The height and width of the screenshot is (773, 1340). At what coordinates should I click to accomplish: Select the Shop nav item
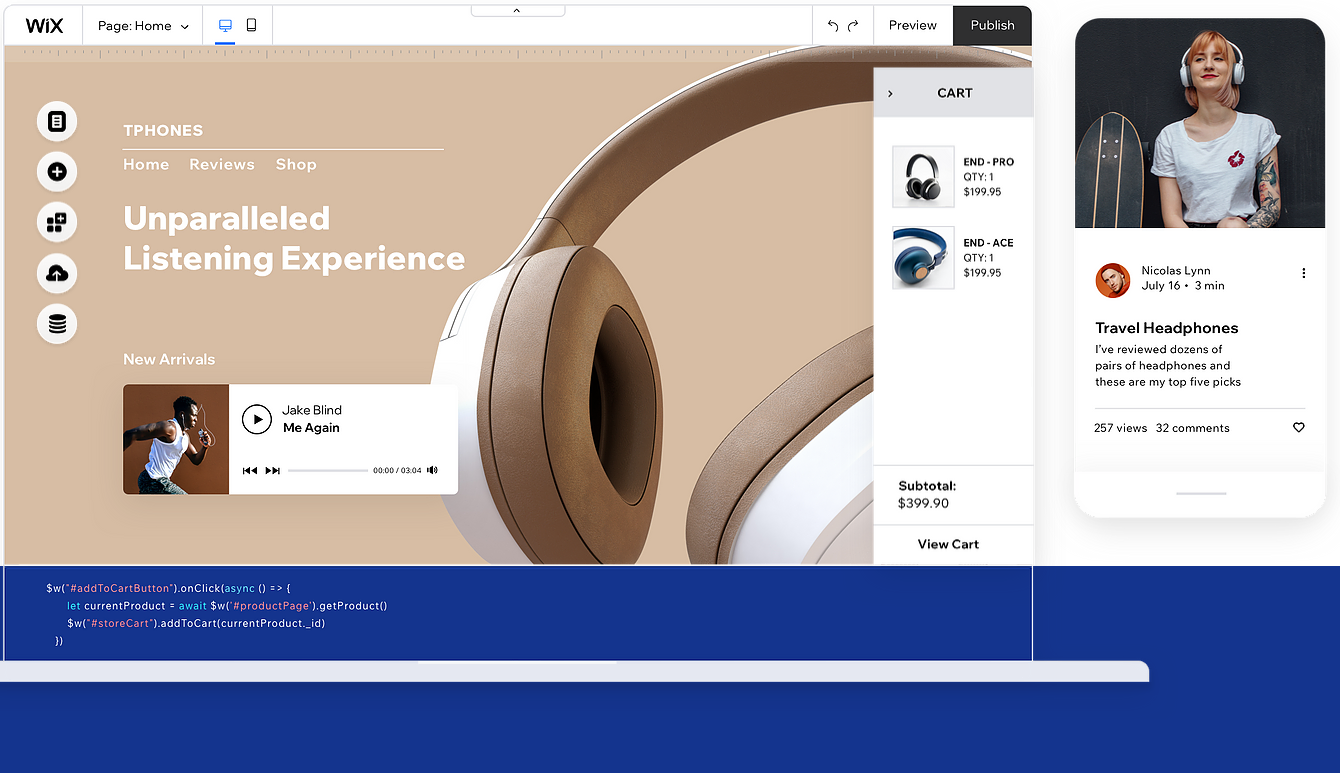click(296, 165)
